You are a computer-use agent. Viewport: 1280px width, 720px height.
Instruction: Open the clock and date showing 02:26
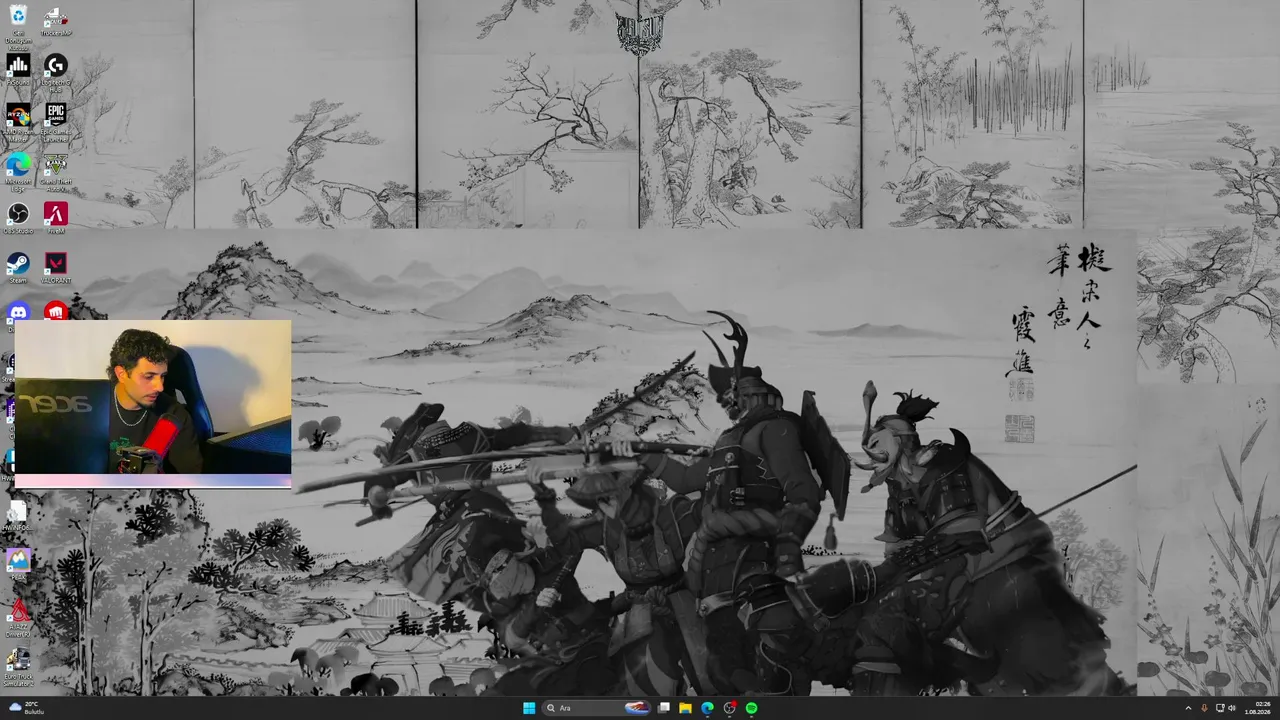1257,708
